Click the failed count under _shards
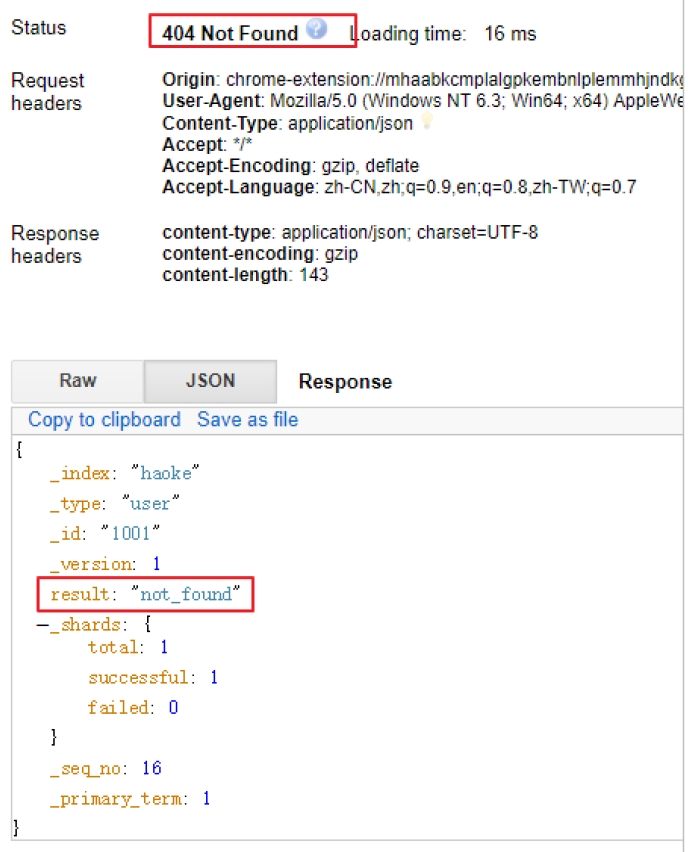Viewport: 688px width, 852px height. point(173,708)
